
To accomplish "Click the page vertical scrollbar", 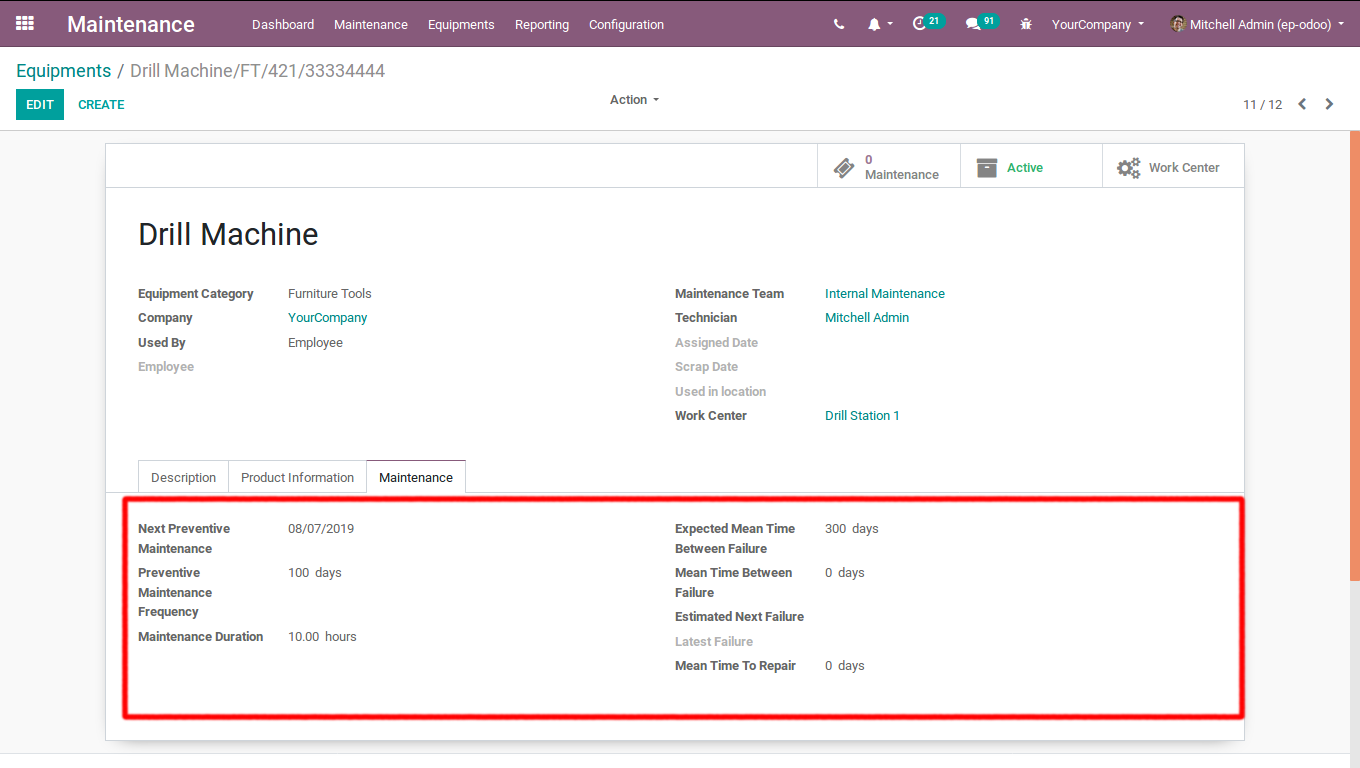I will pyautogui.click(x=1355, y=355).
